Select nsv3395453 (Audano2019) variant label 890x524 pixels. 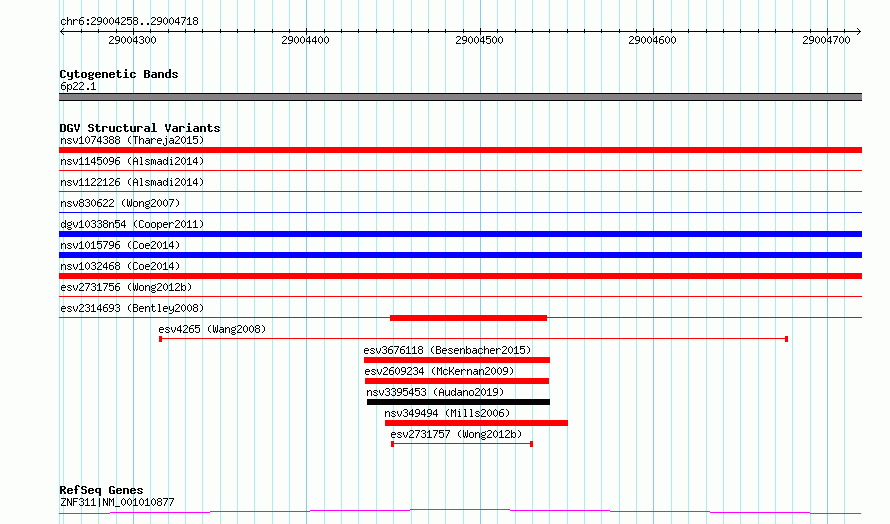tap(435, 392)
